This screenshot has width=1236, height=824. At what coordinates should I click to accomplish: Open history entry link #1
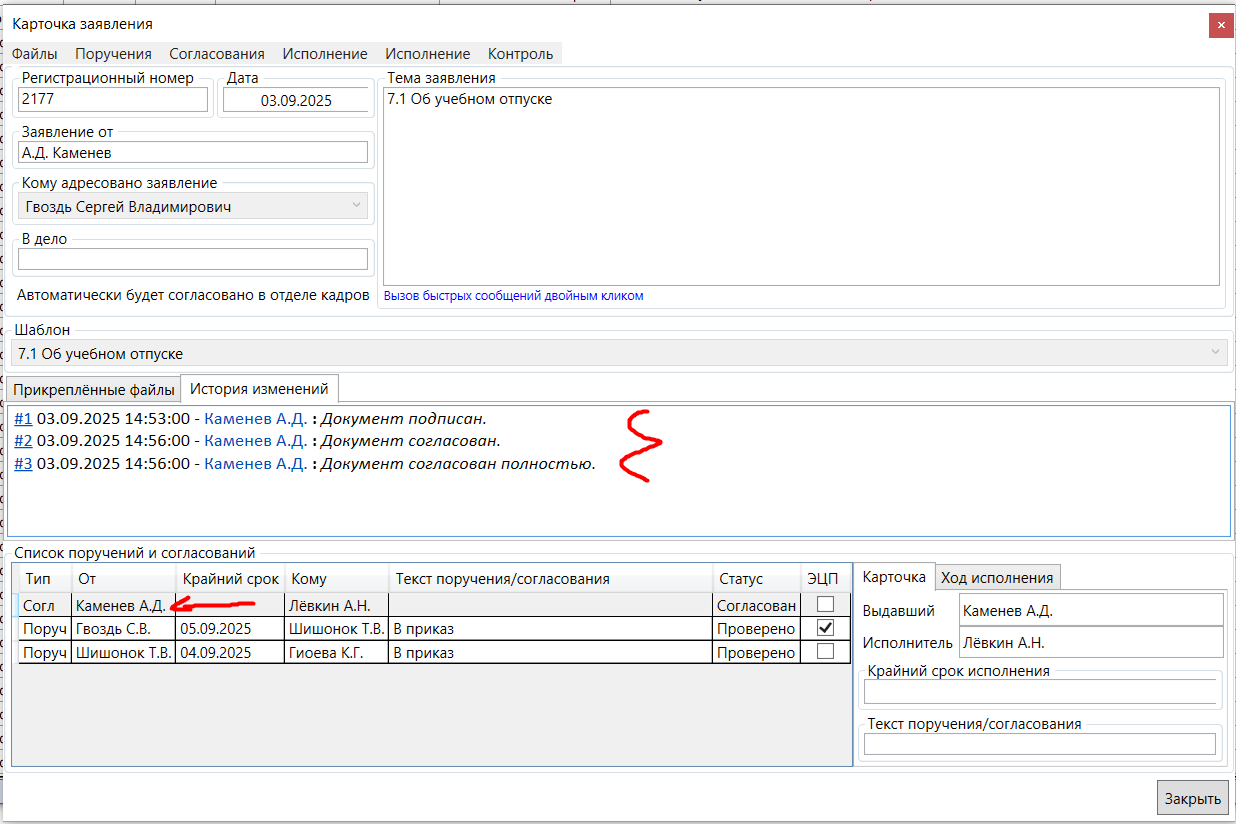coord(23,418)
